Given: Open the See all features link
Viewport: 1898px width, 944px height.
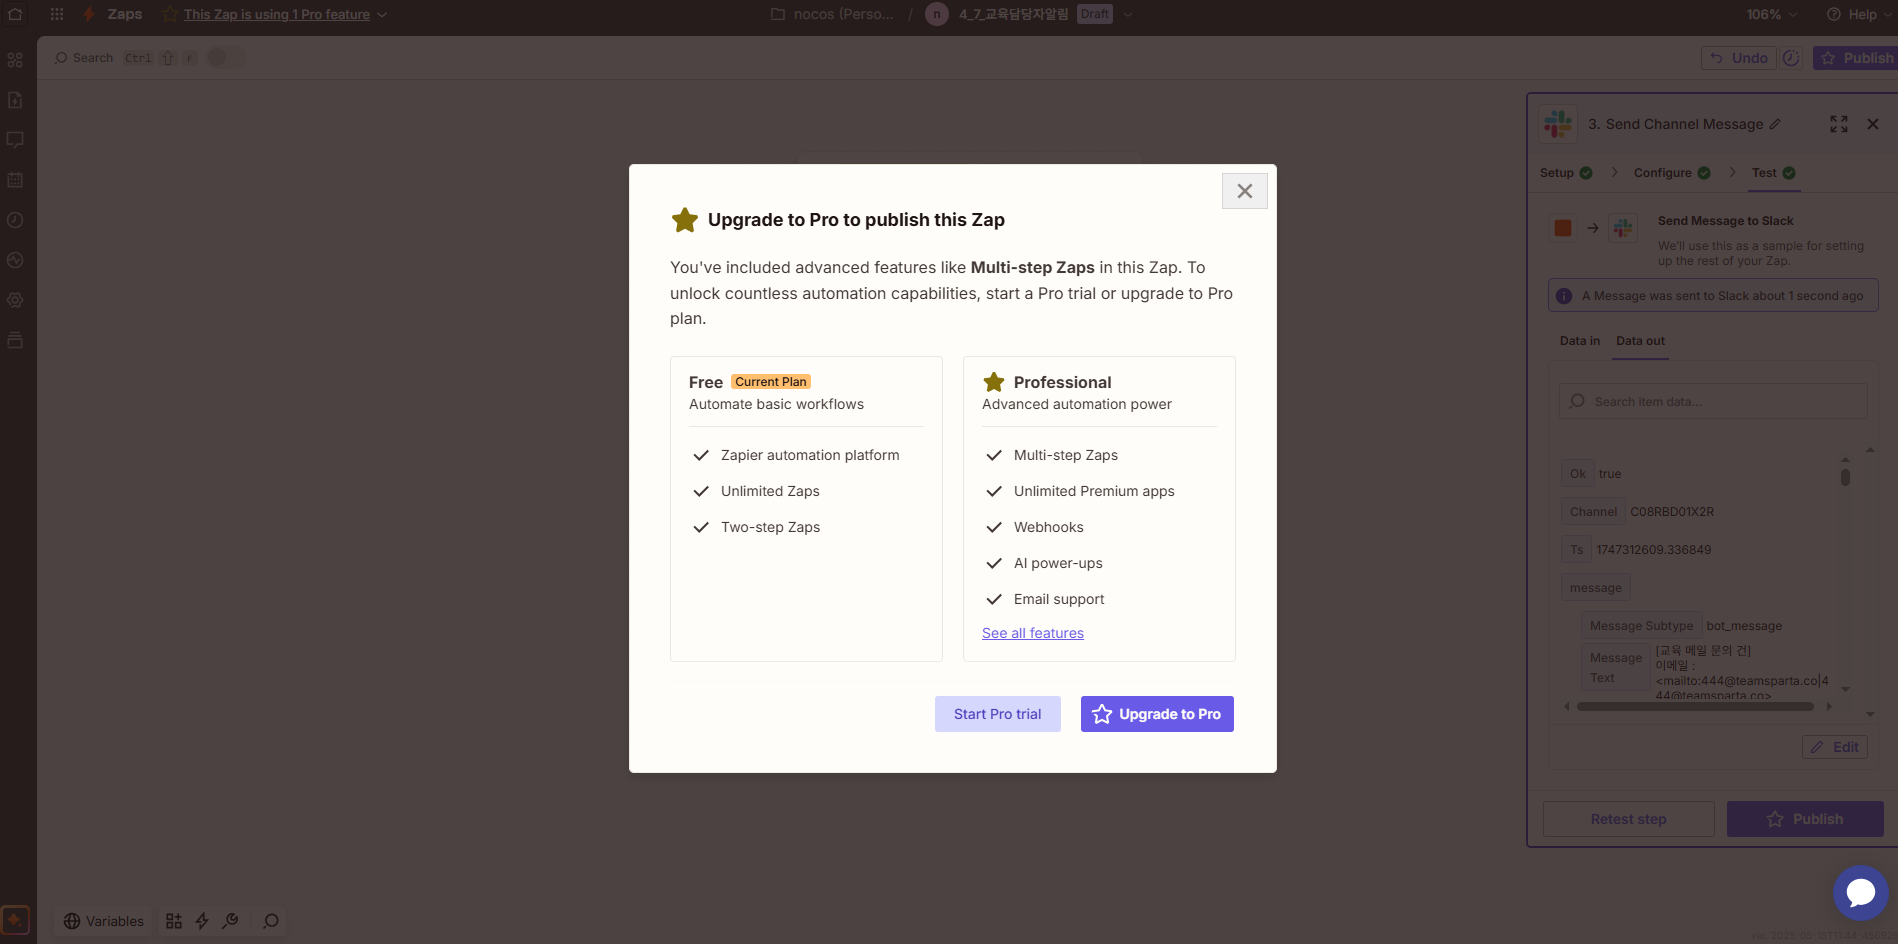Looking at the screenshot, I should coord(1033,633).
